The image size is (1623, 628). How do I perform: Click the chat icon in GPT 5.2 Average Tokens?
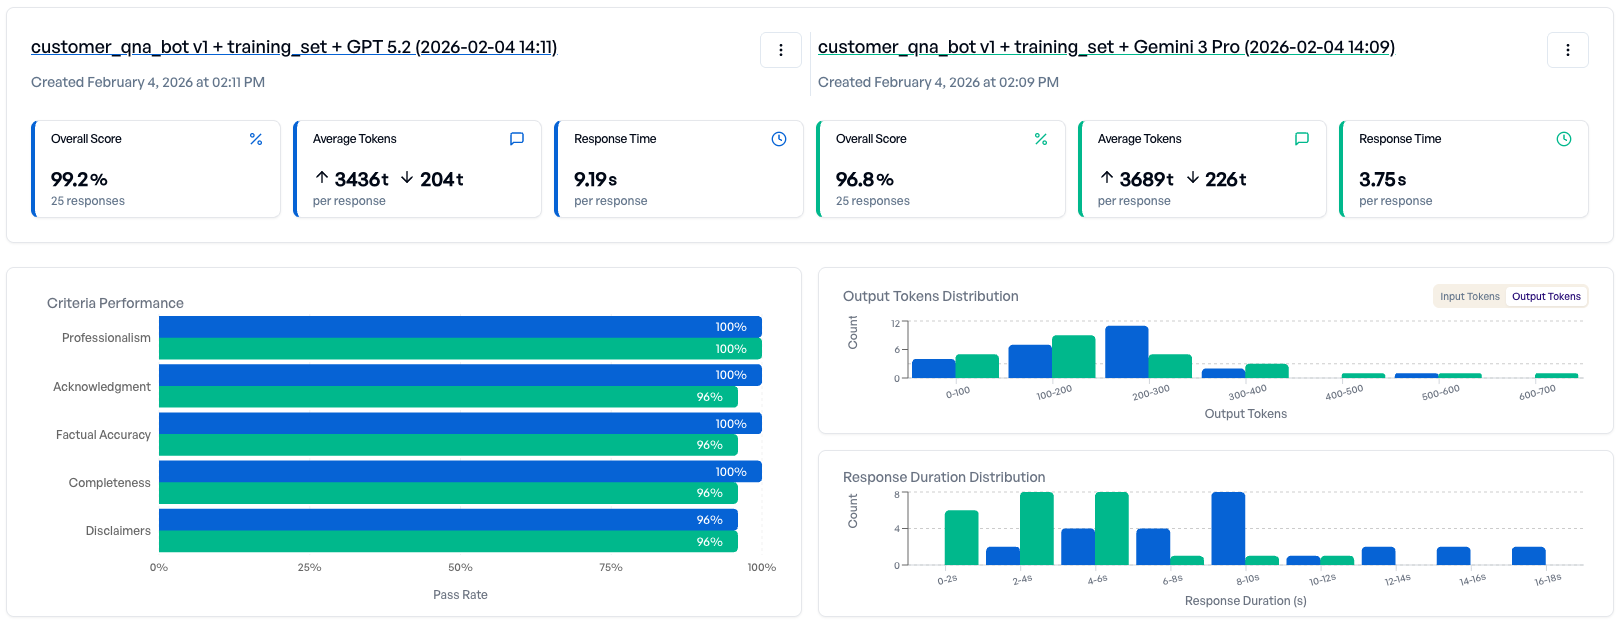[x=517, y=139]
